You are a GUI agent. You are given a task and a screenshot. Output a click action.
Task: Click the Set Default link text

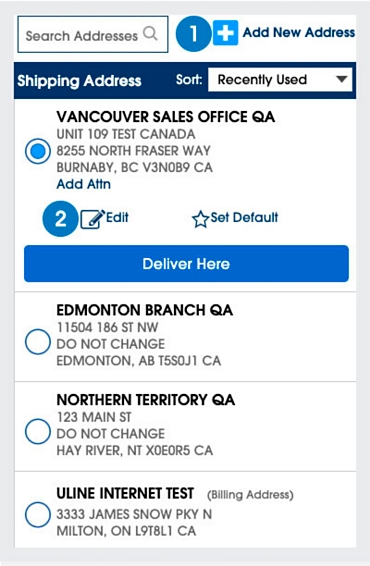pyautogui.click(x=244, y=217)
